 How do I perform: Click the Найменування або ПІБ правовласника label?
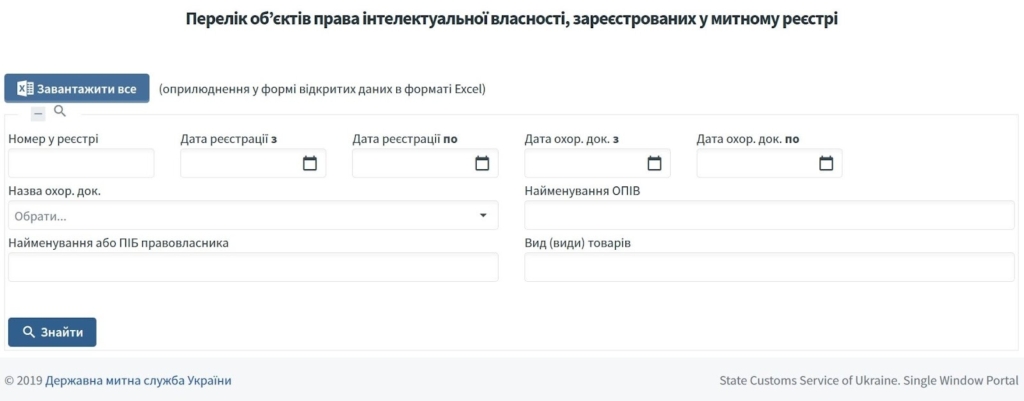(118, 243)
